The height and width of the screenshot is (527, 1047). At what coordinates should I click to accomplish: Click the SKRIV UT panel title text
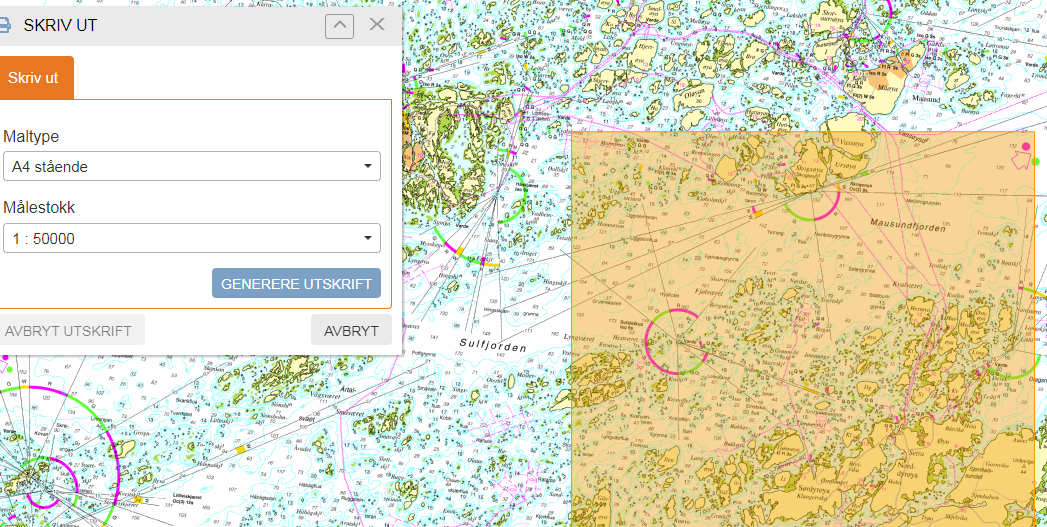[x=60, y=25]
